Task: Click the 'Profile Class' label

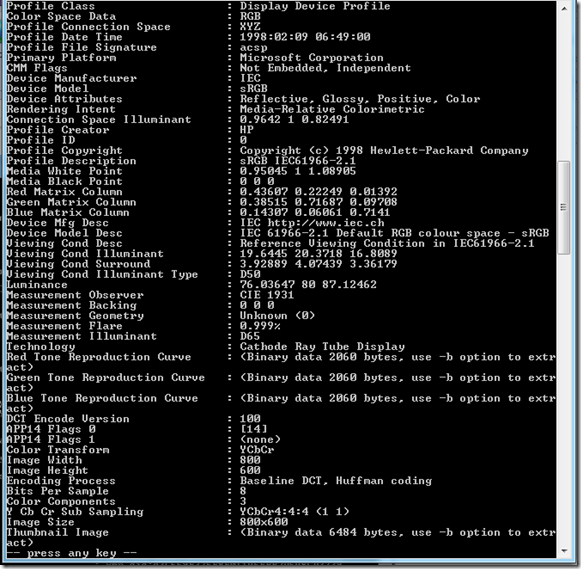Action: point(51,6)
